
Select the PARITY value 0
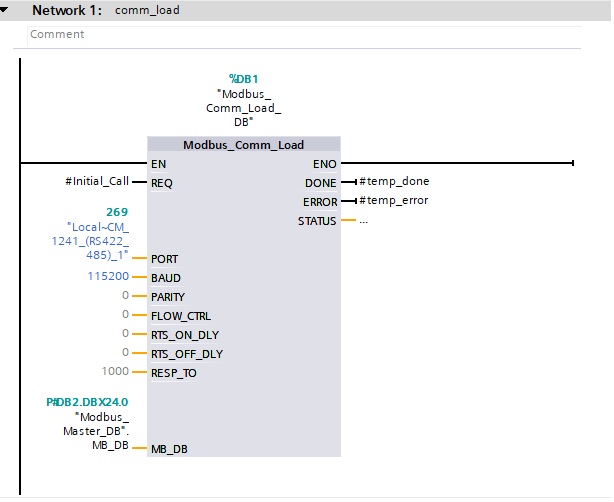click(x=125, y=295)
